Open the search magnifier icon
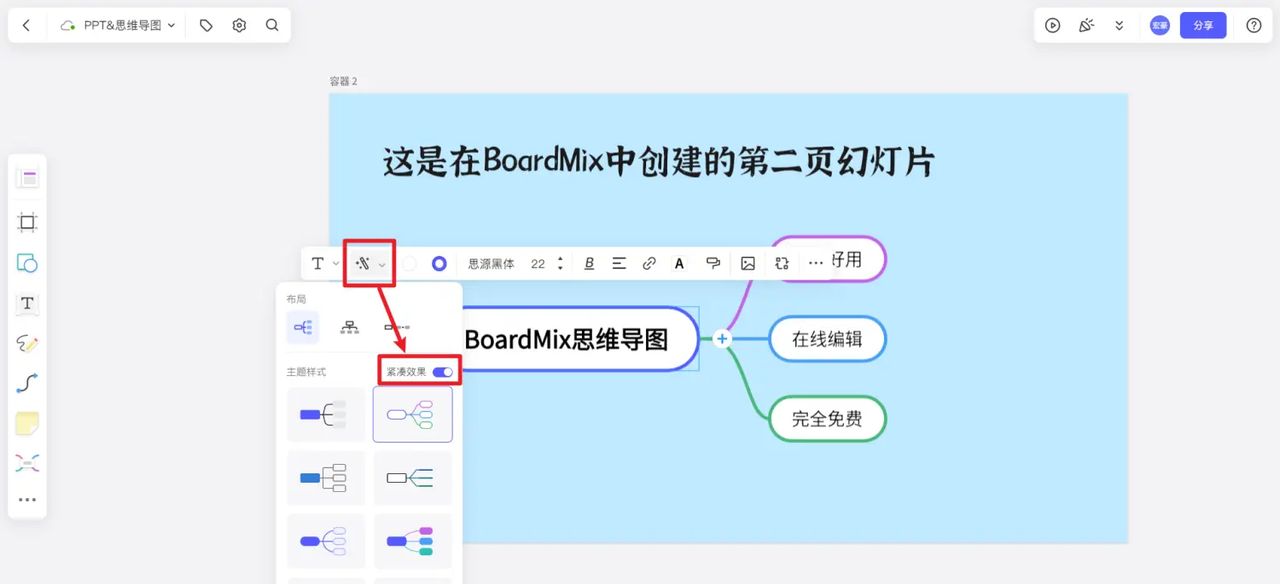 pos(272,25)
